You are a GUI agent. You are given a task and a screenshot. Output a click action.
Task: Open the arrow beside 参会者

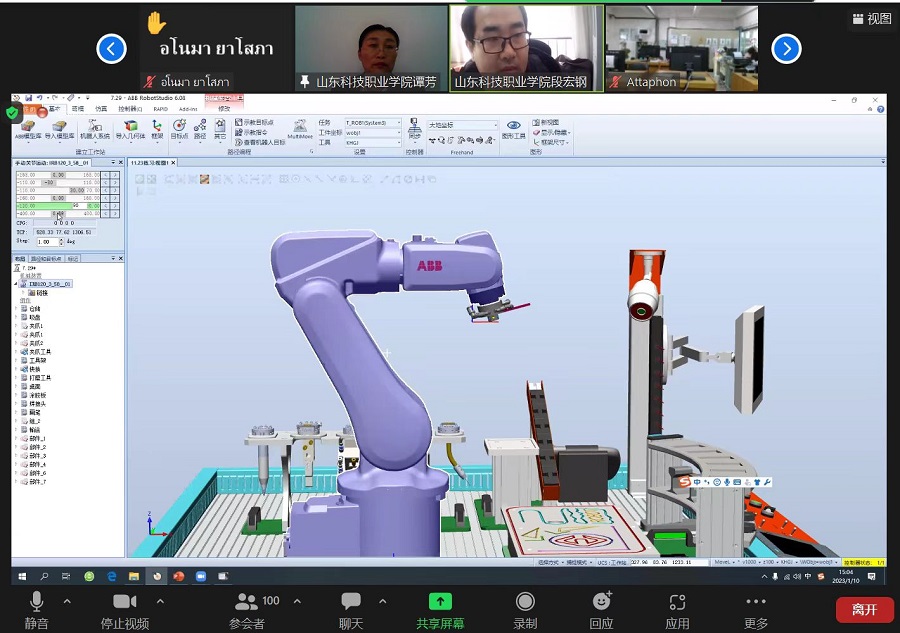click(x=297, y=601)
